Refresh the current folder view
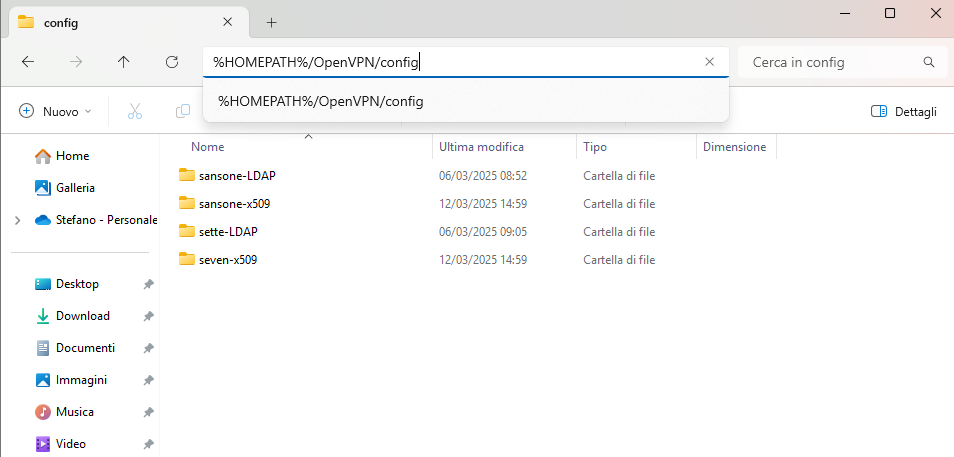 (172, 61)
